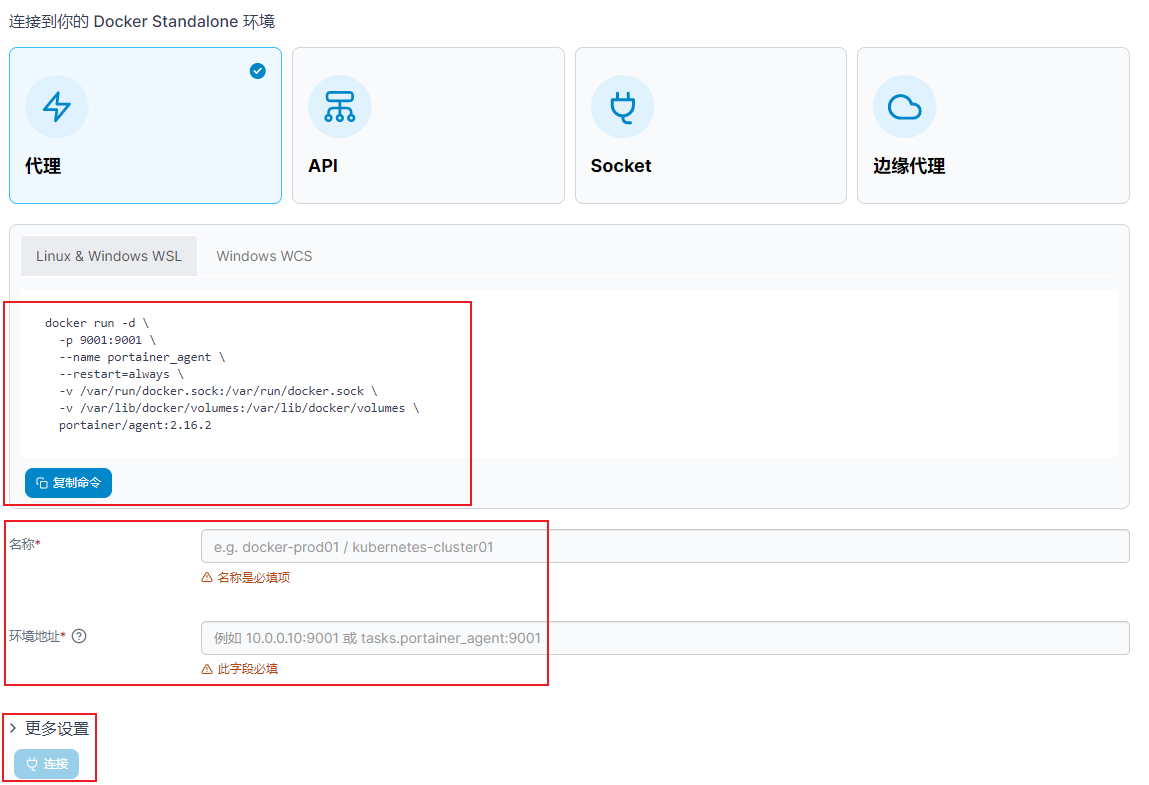Click the 边缘代理 cloud icon
The image size is (1149, 785).
[904, 107]
